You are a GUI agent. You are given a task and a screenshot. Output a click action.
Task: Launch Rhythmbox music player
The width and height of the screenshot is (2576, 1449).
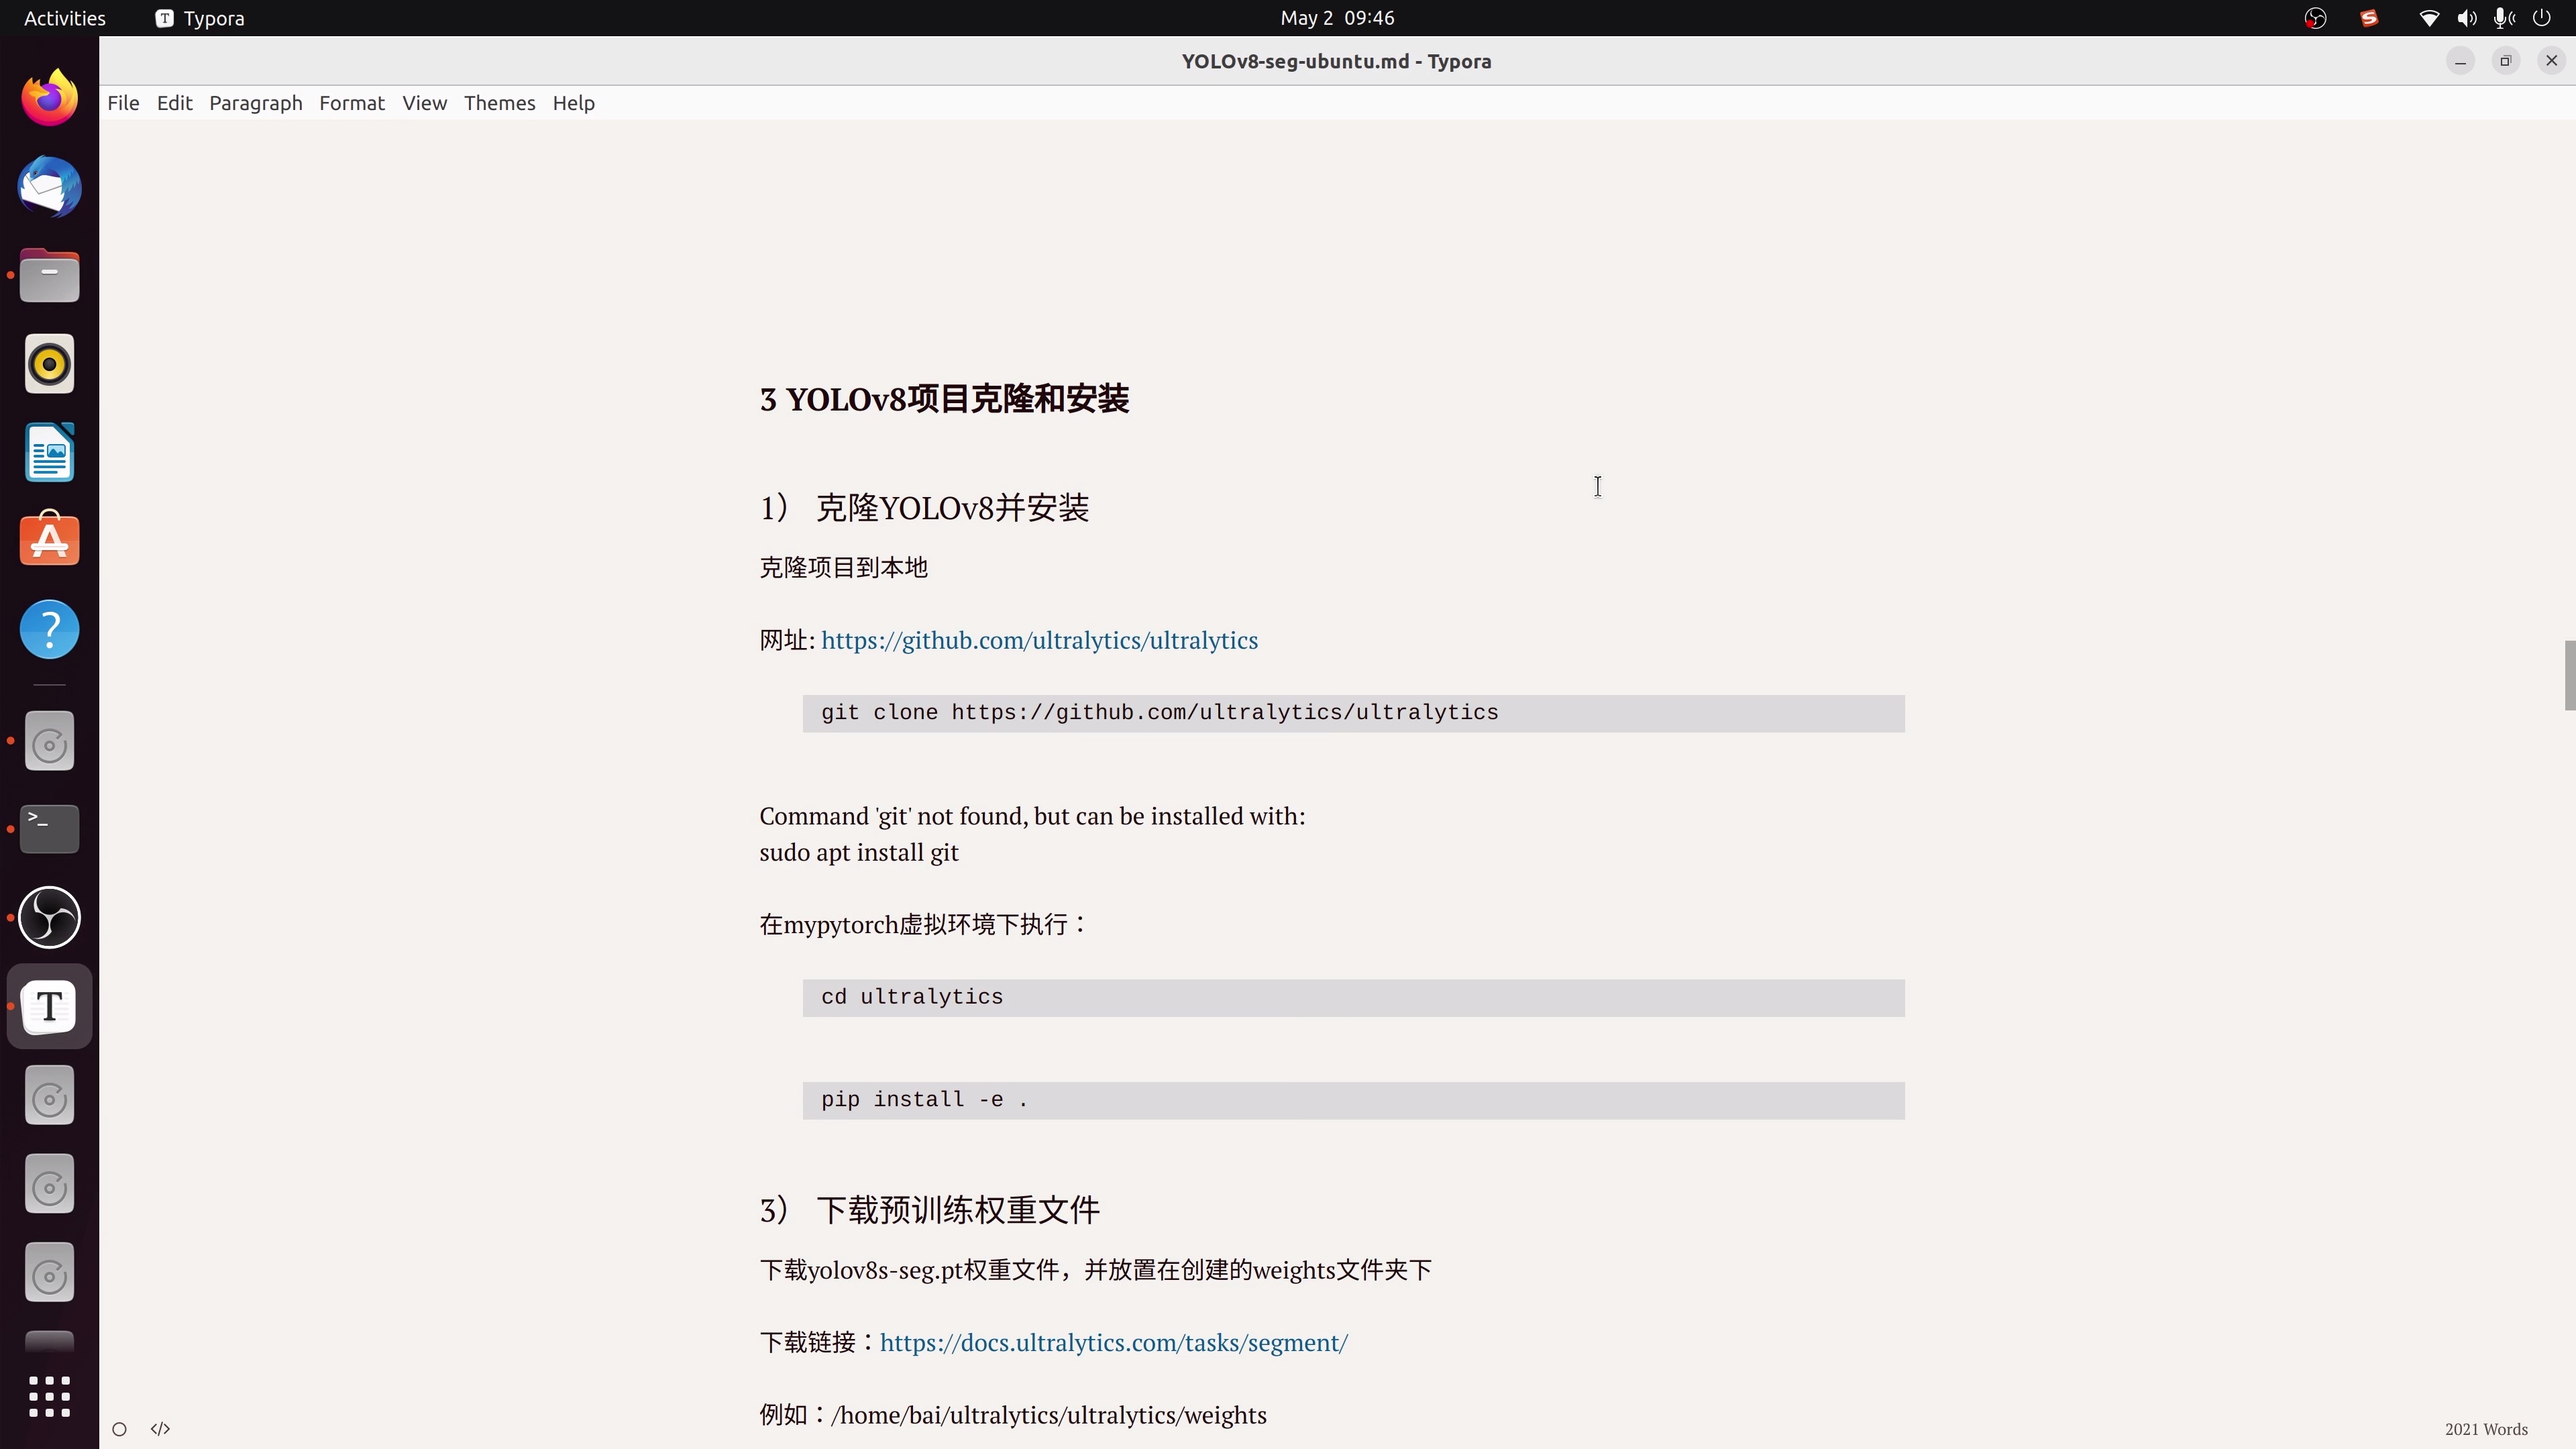[48, 364]
